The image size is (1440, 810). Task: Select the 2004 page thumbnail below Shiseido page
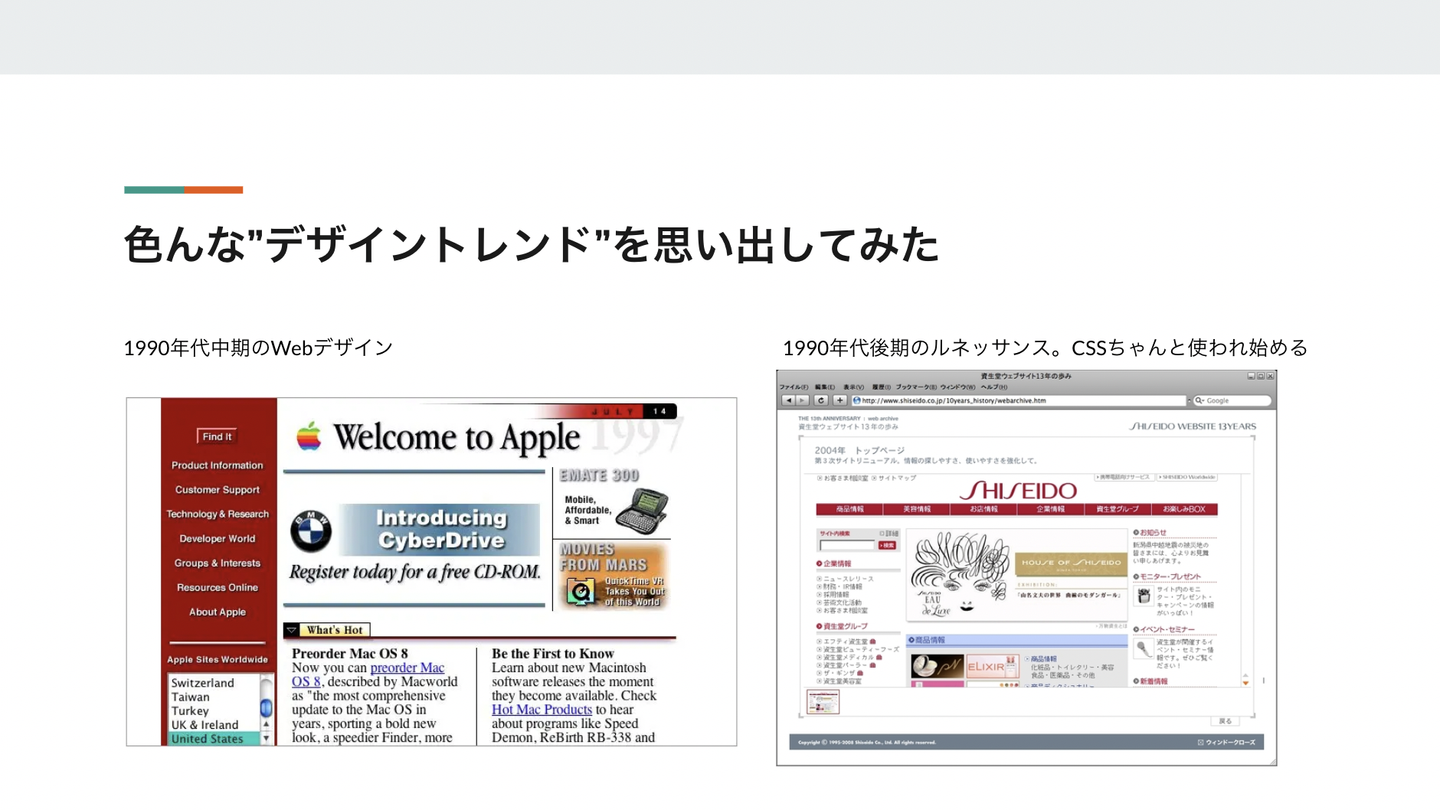823,702
